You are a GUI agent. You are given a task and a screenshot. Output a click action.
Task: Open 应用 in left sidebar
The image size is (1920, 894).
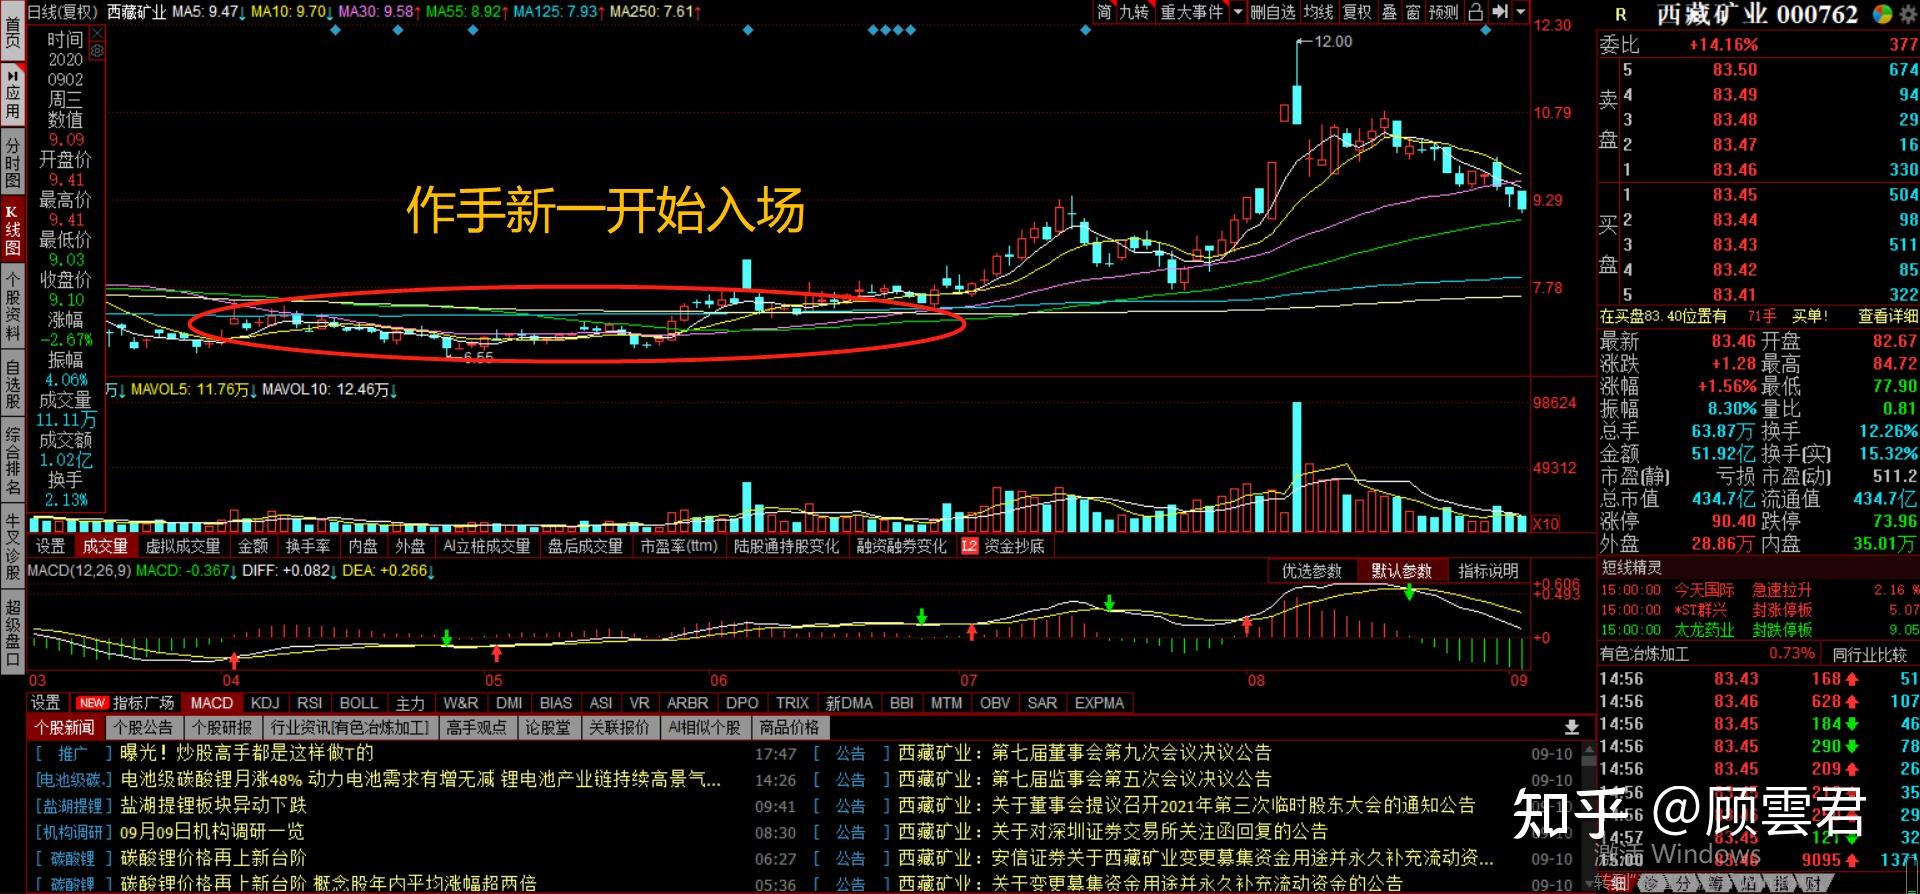pos(12,95)
